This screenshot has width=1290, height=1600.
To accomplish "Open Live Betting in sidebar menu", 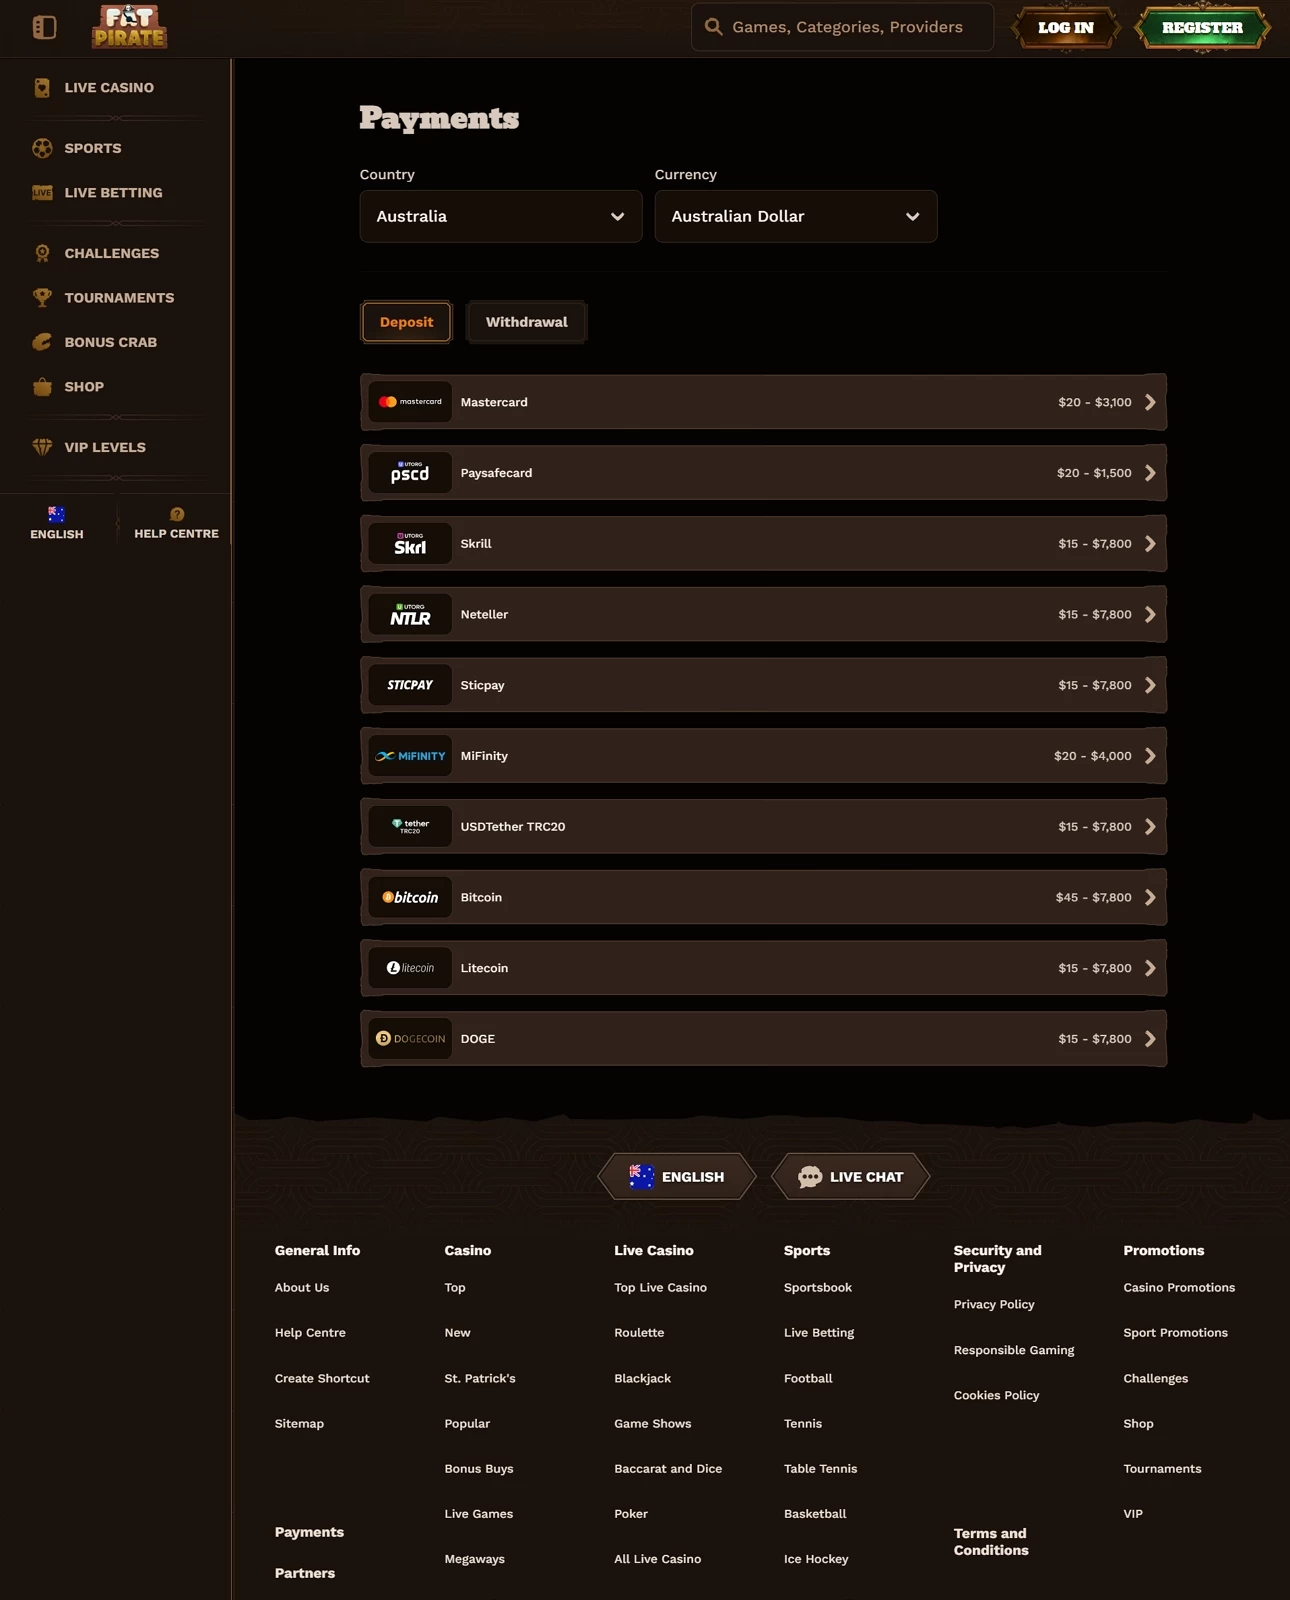I will 113,193.
